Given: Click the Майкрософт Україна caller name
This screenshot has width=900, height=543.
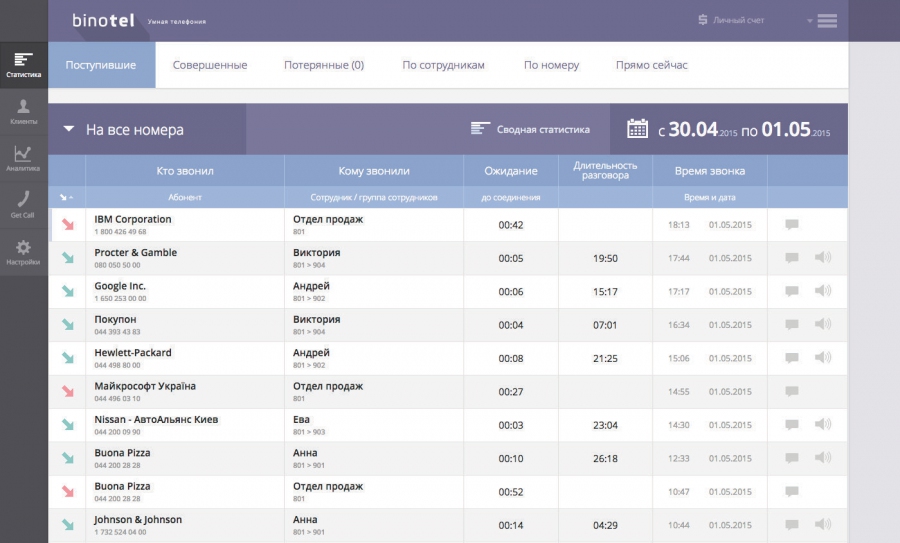Looking at the screenshot, I should (x=145, y=386).
